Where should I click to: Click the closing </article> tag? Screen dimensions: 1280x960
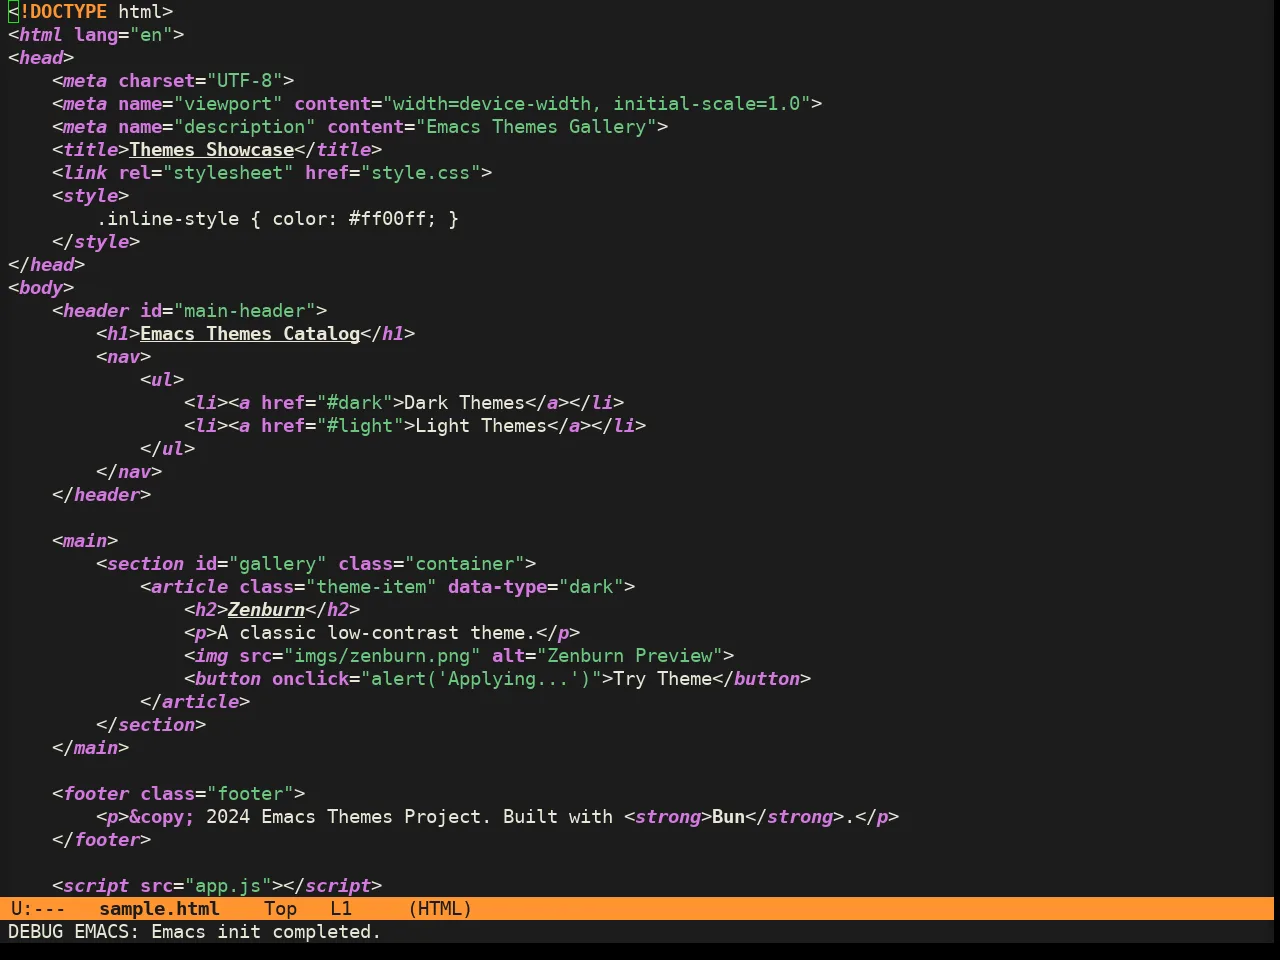pyautogui.click(x=195, y=702)
